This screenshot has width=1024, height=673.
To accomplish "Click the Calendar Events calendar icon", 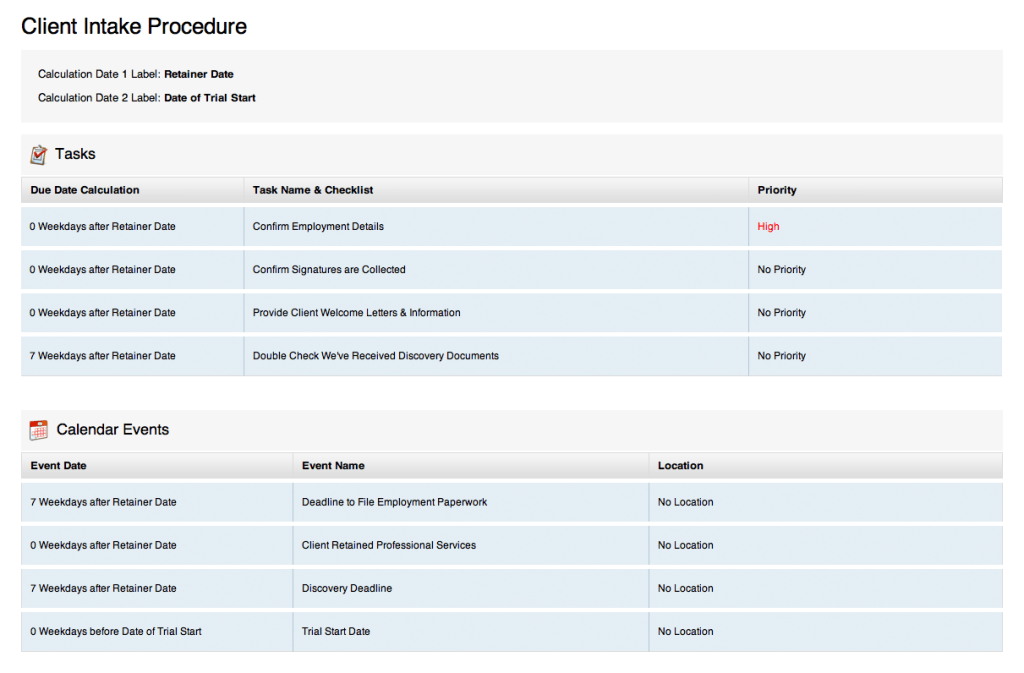I will click(x=39, y=430).
